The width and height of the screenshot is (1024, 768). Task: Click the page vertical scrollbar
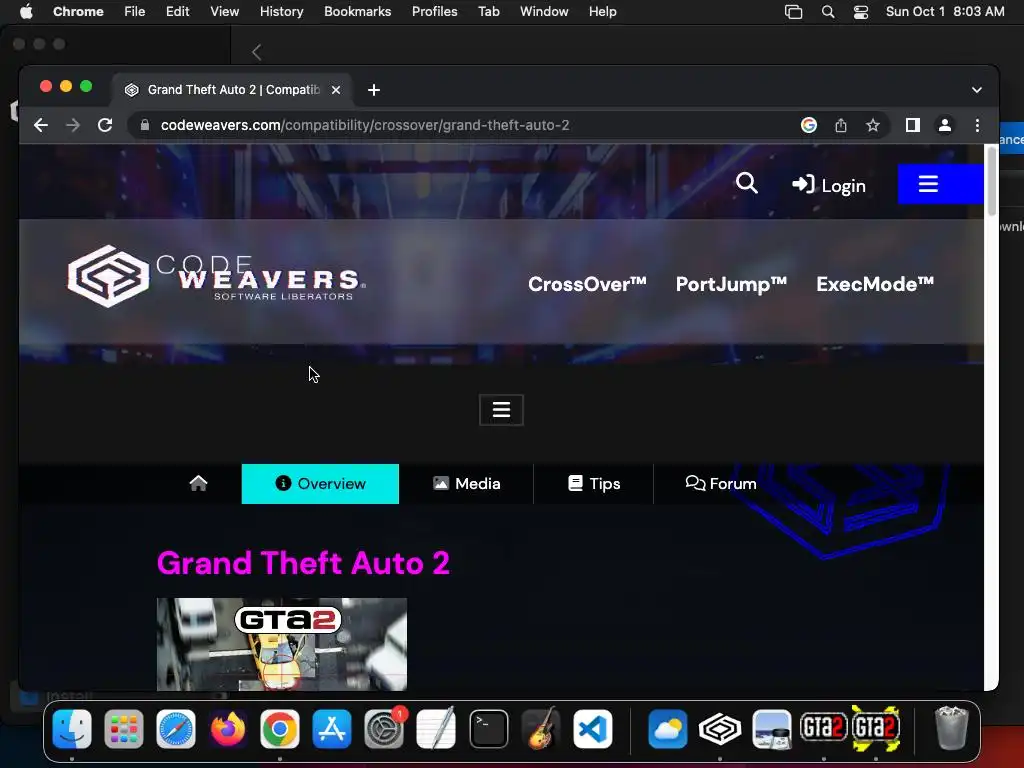coord(991,181)
